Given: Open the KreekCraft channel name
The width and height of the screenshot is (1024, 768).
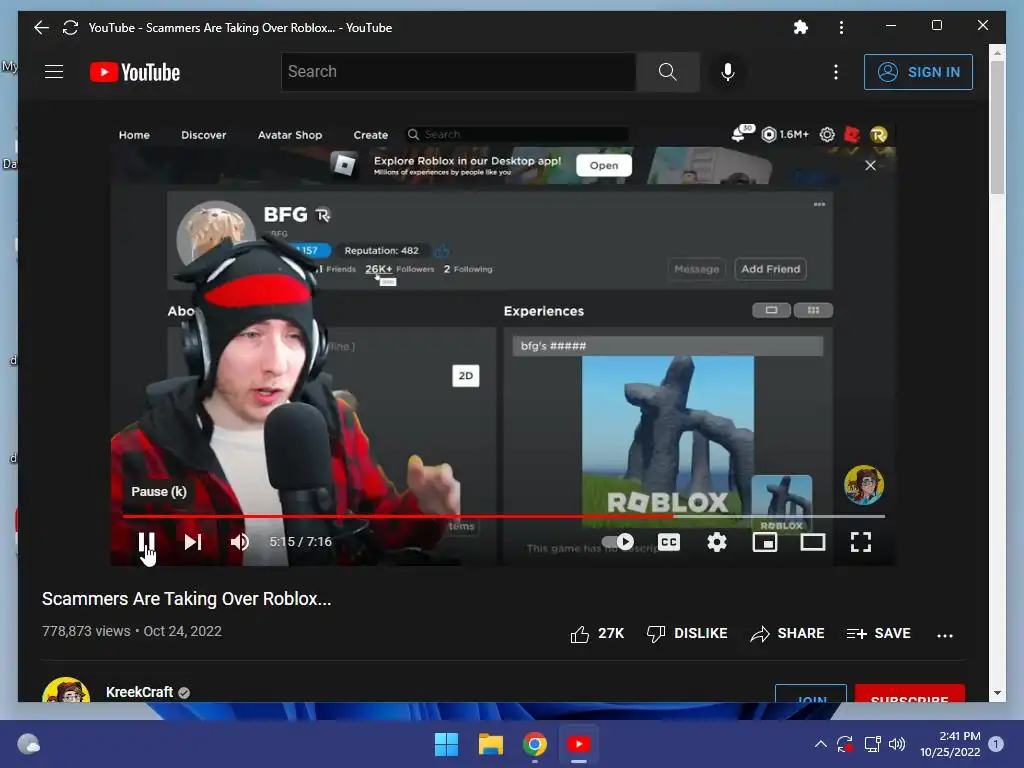Looking at the screenshot, I should click(x=140, y=692).
